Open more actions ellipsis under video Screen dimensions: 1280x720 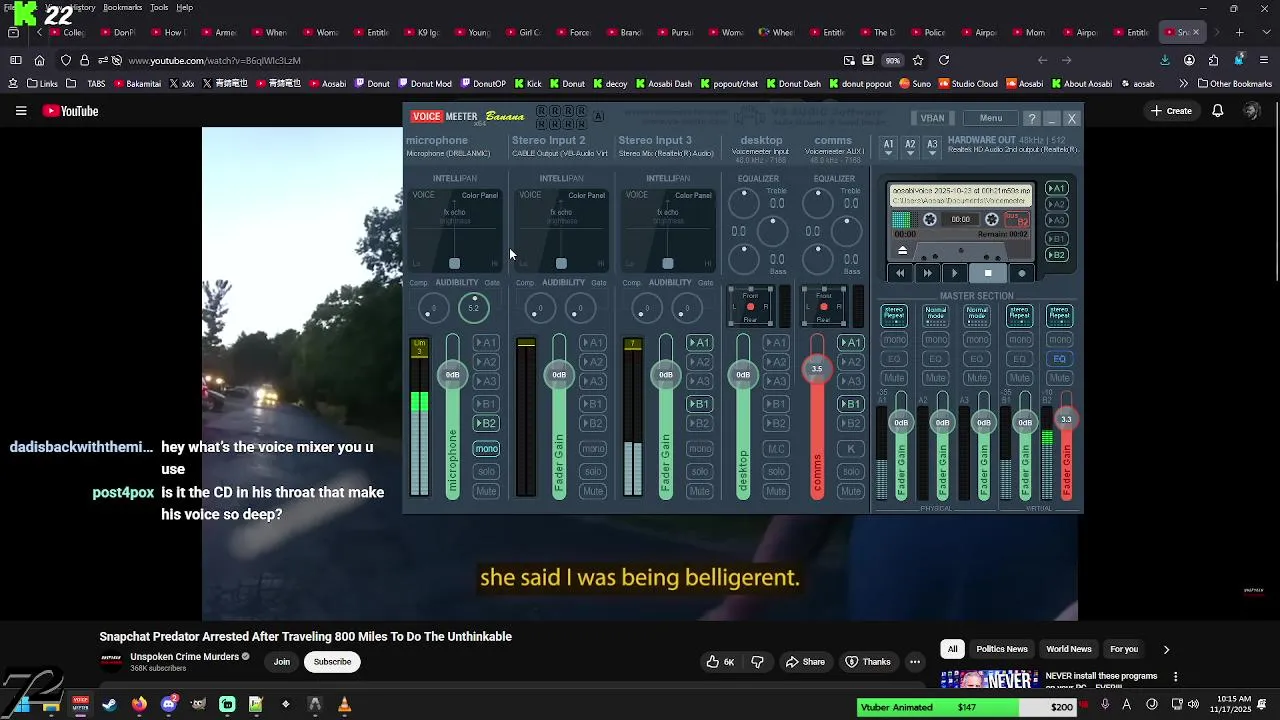tap(915, 662)
